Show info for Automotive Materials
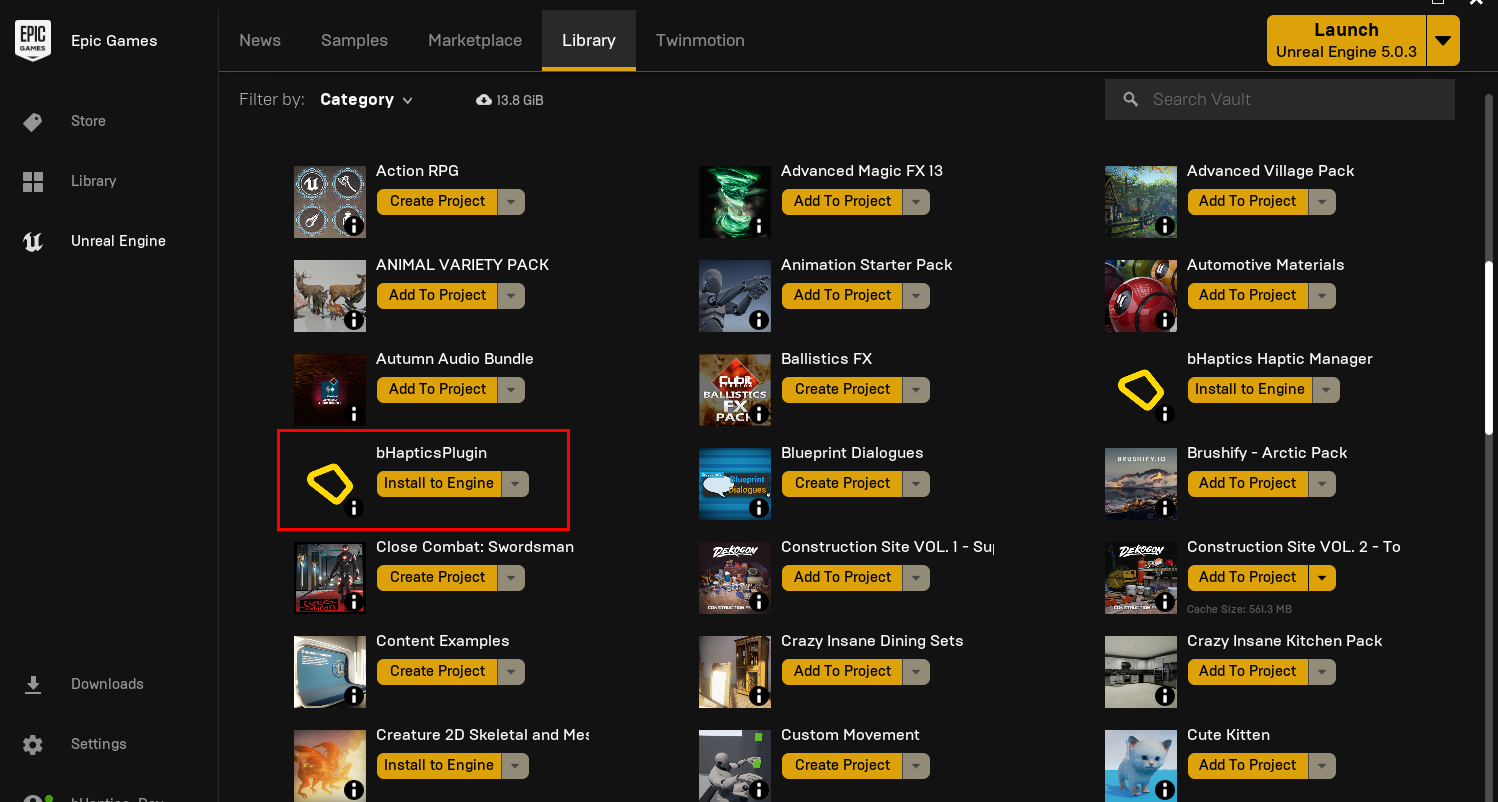 pyautogui.click(x=1165, y=320)
